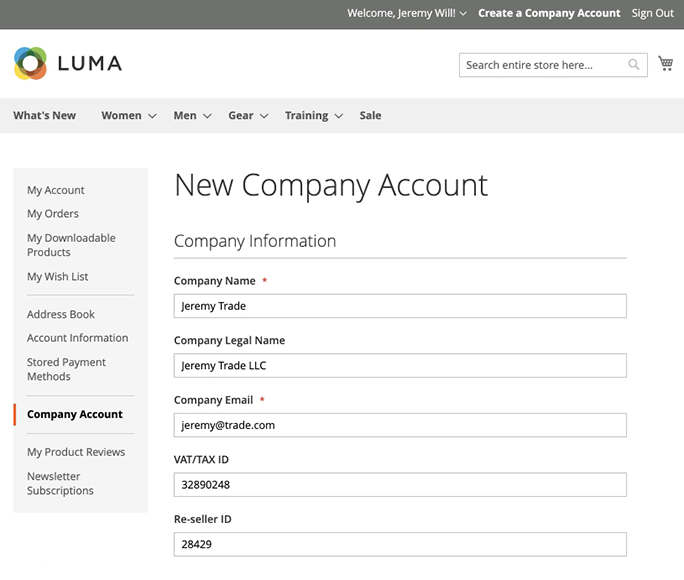Expand the Welcome Jeremy Will account dropdown
Screen dimensions: 684x580
click(463, 14)
